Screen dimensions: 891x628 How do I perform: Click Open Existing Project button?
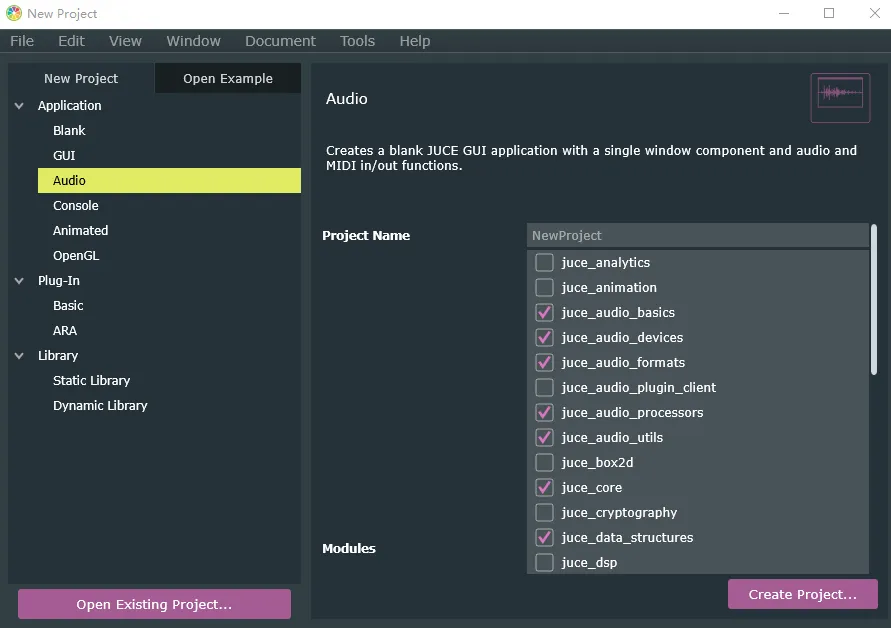[x=154, y=604]
